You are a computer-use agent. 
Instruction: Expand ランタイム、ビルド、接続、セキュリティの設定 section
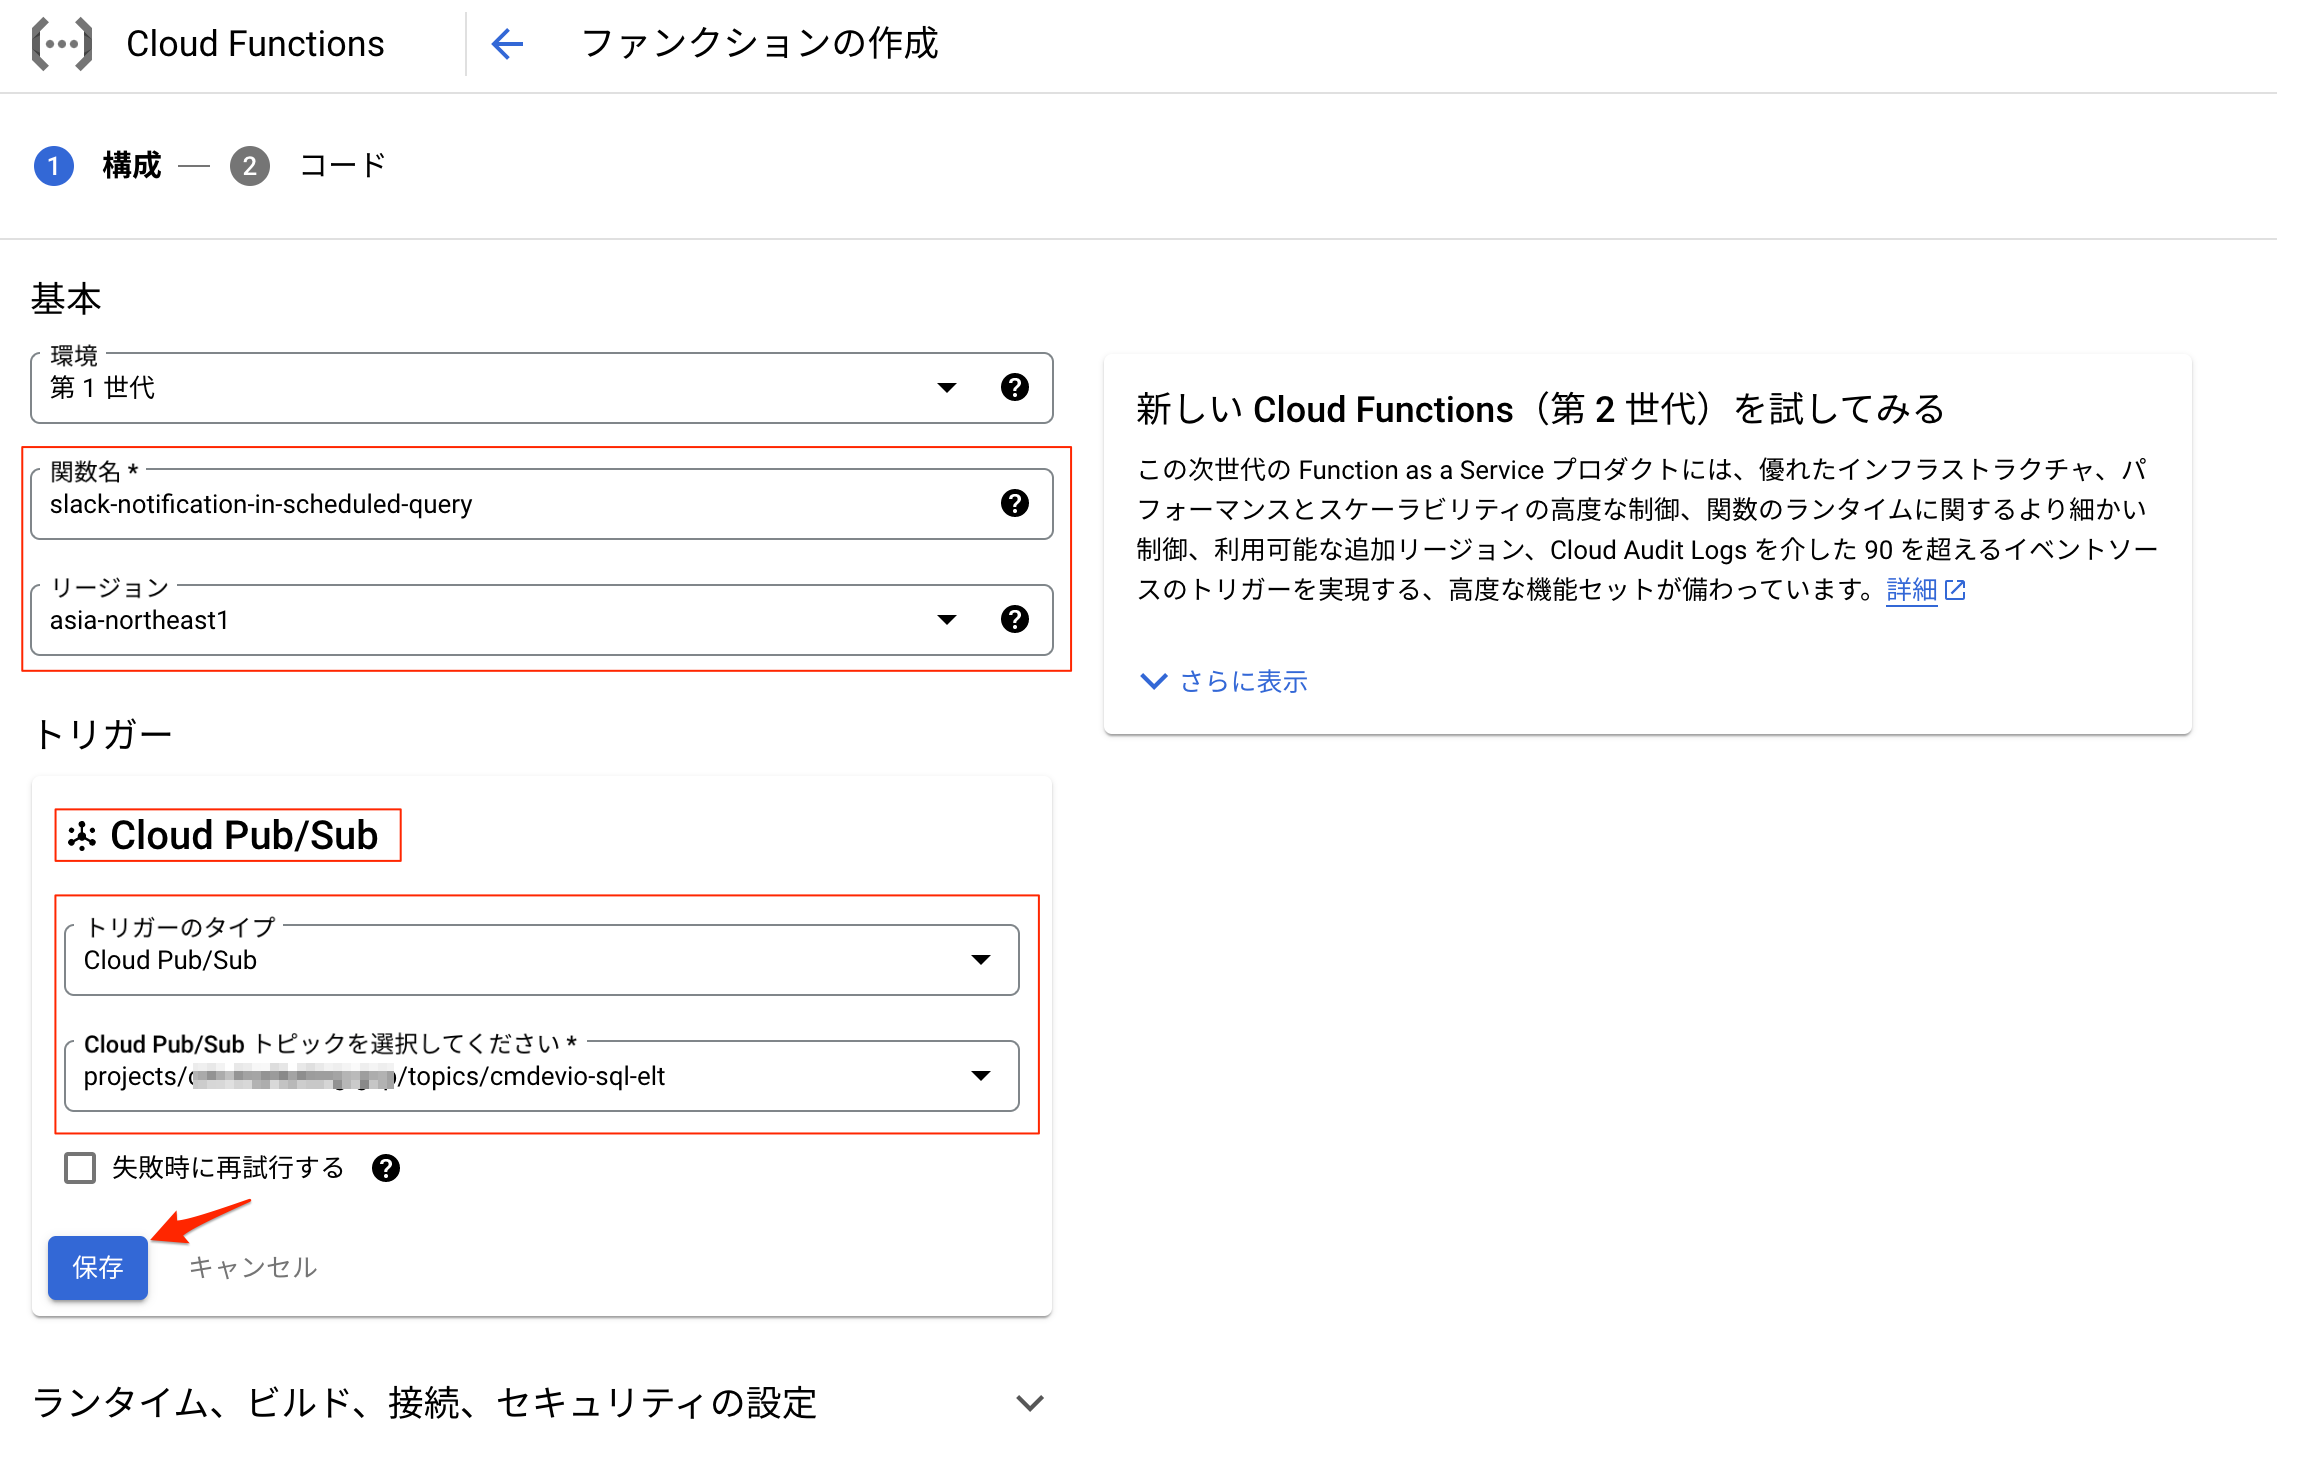(539, 1403)
